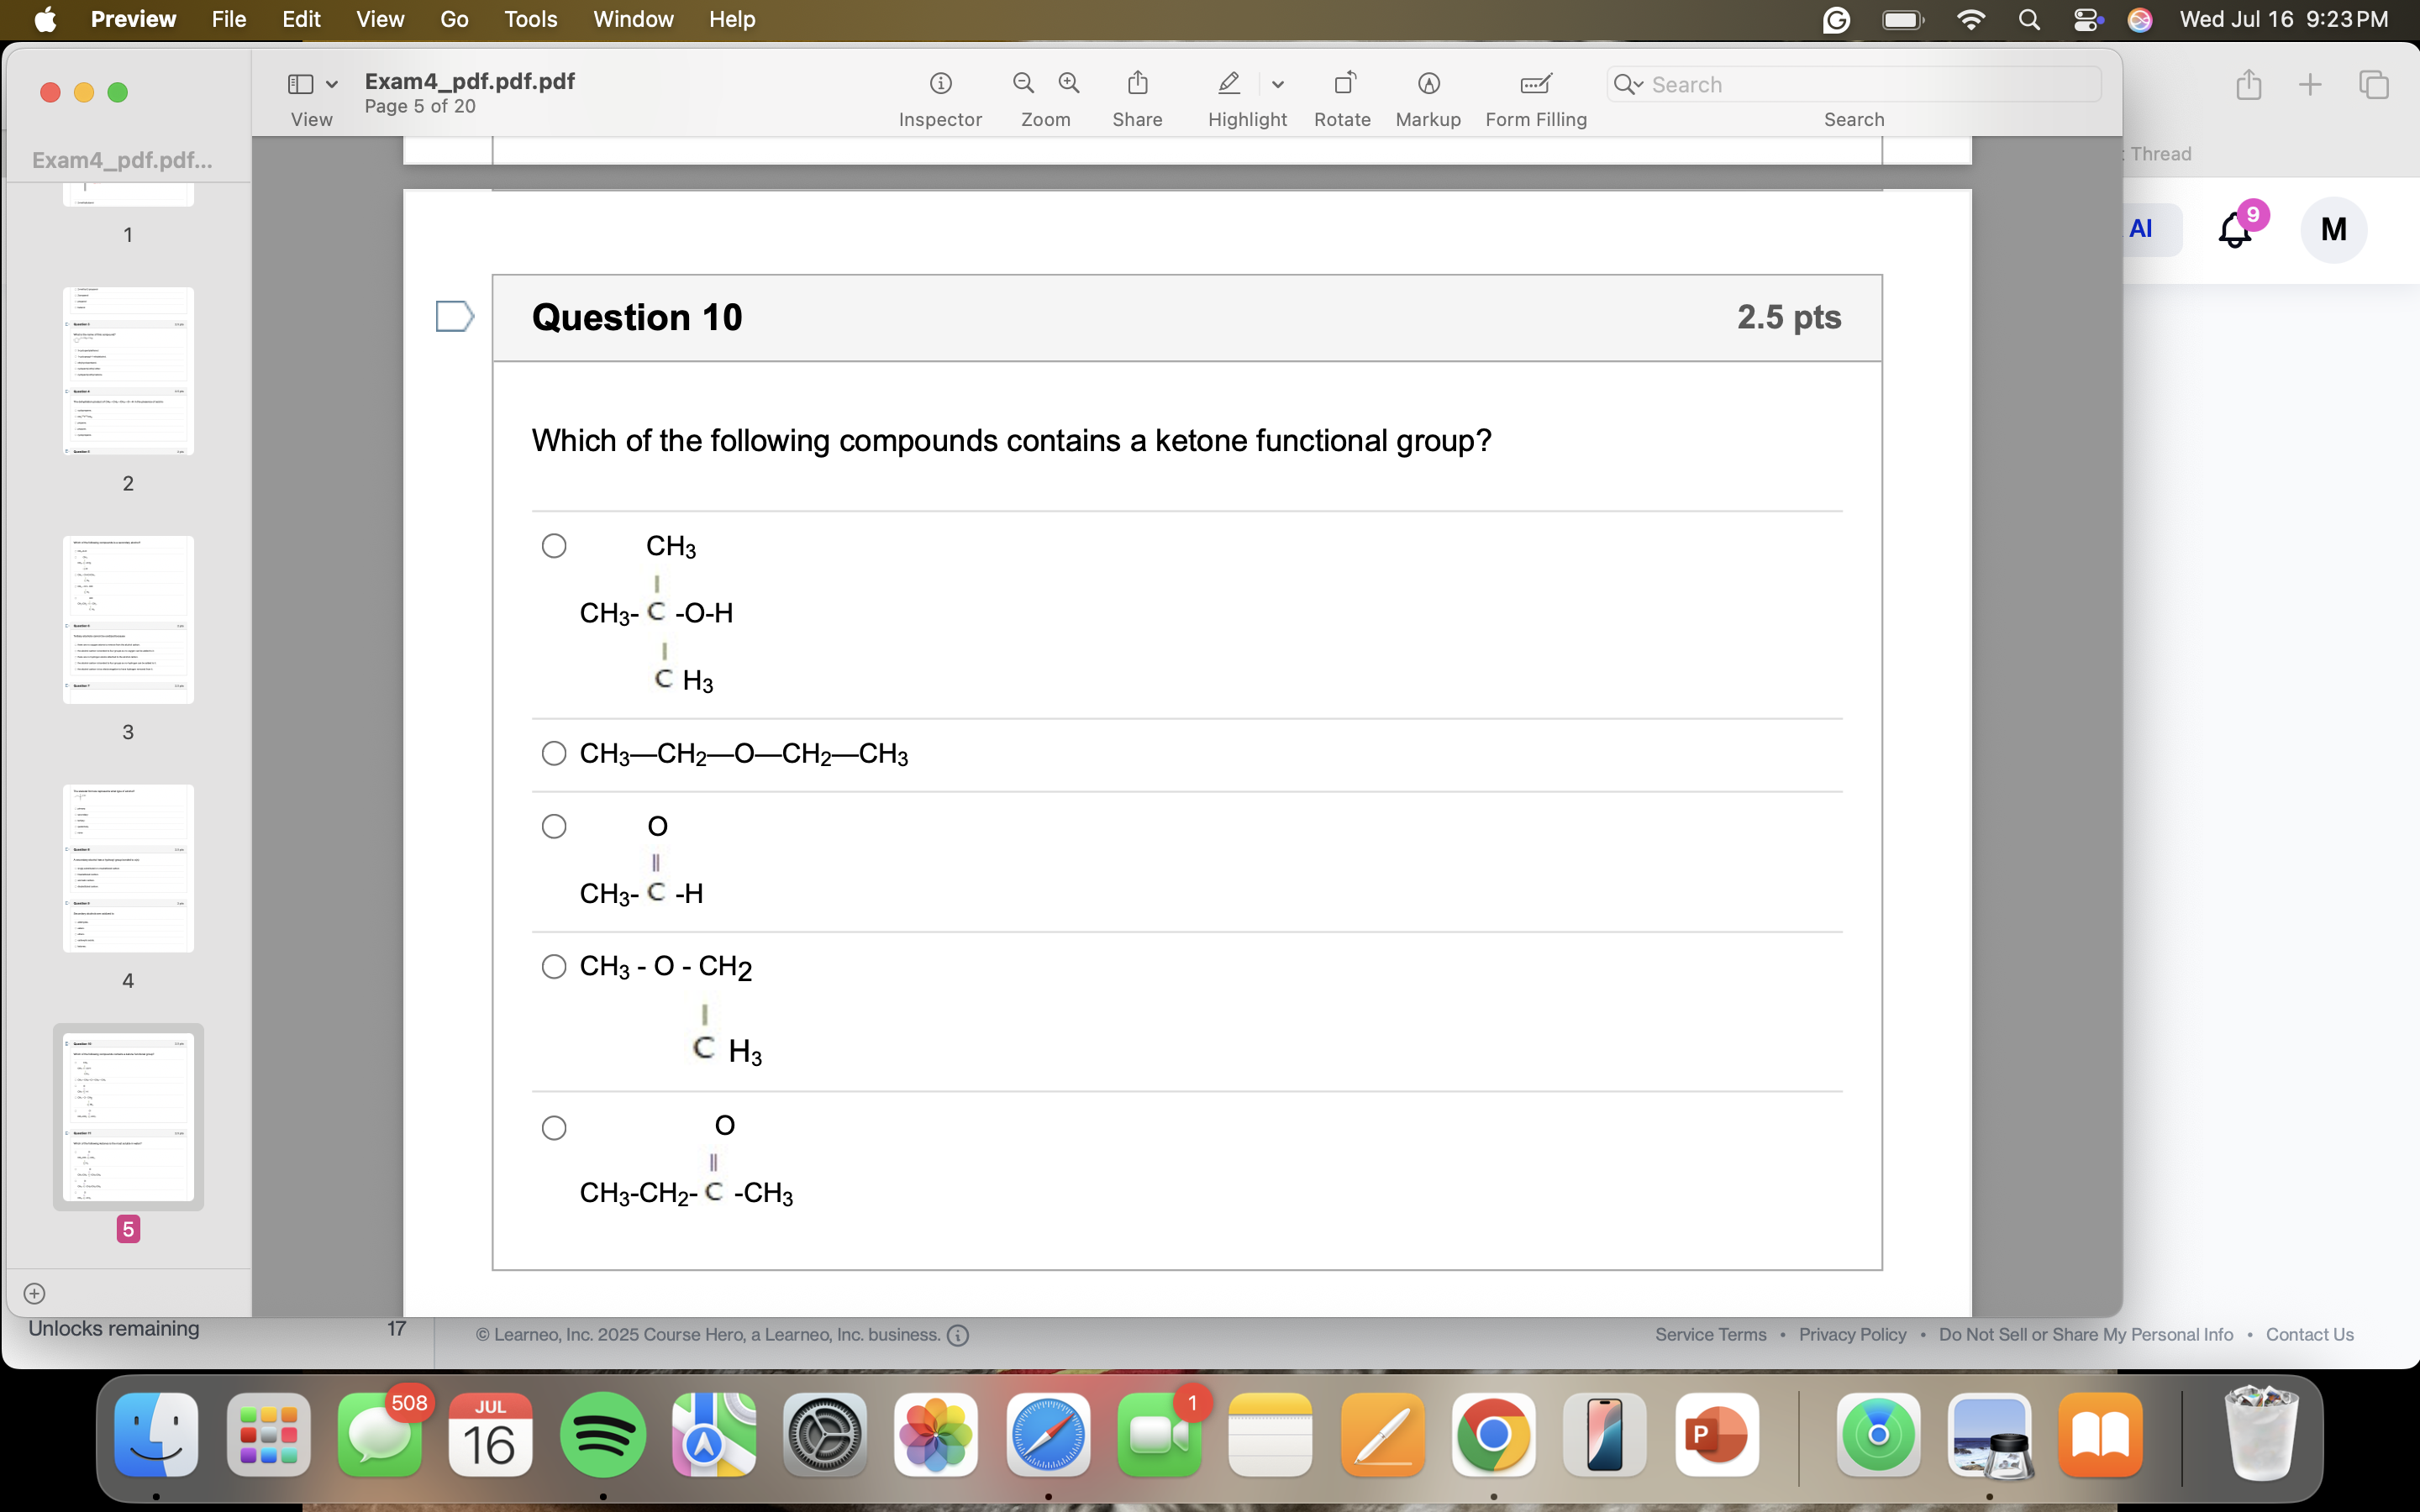Choose the aldehyde answer CH3-C(=O)-H
The image size is (2420, 1512).
tap(554, 825)
